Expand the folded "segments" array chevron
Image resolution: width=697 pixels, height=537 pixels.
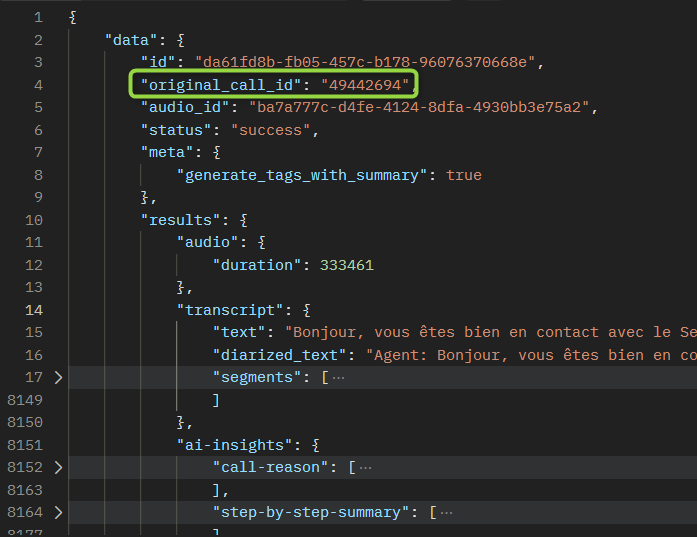(58, 377)
